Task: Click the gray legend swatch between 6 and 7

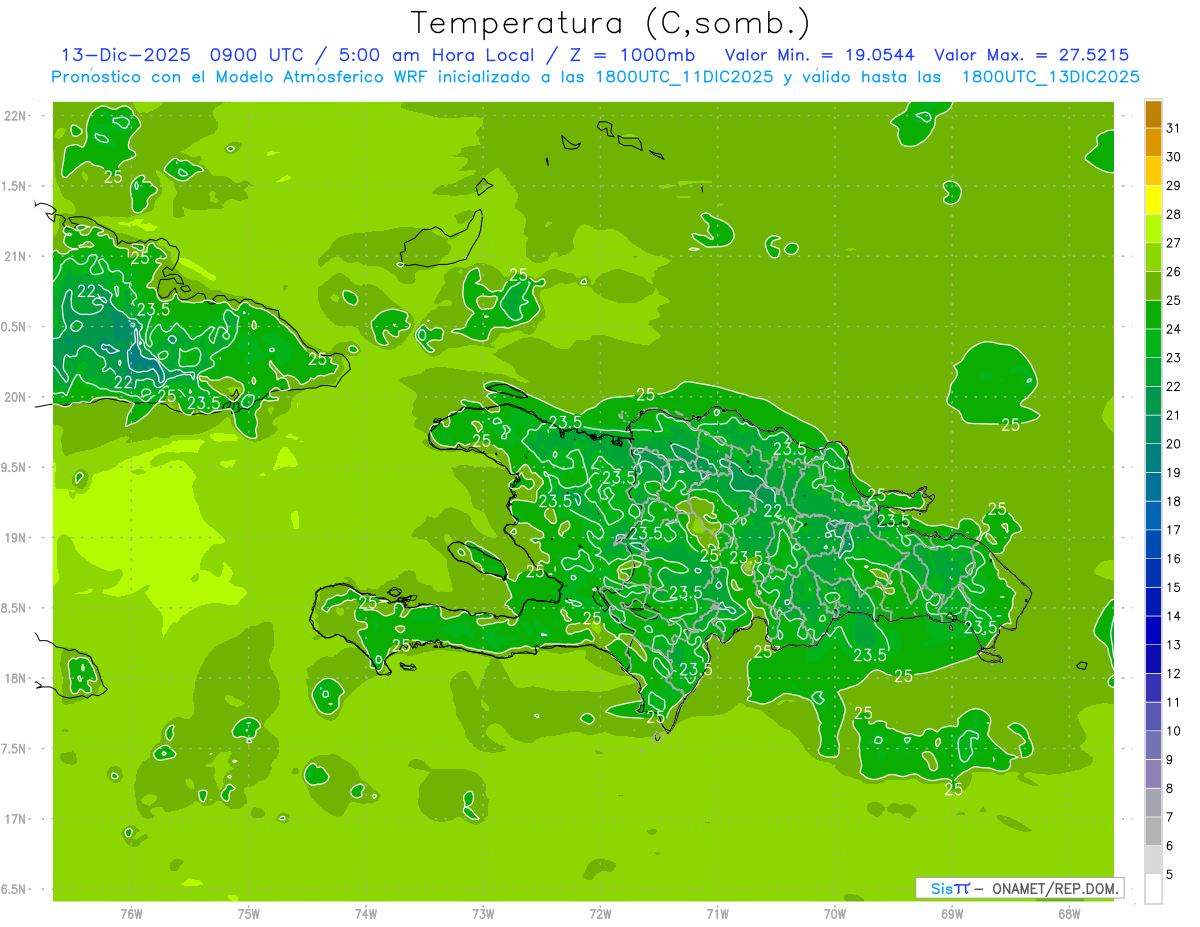Action: pos(1153,832)
